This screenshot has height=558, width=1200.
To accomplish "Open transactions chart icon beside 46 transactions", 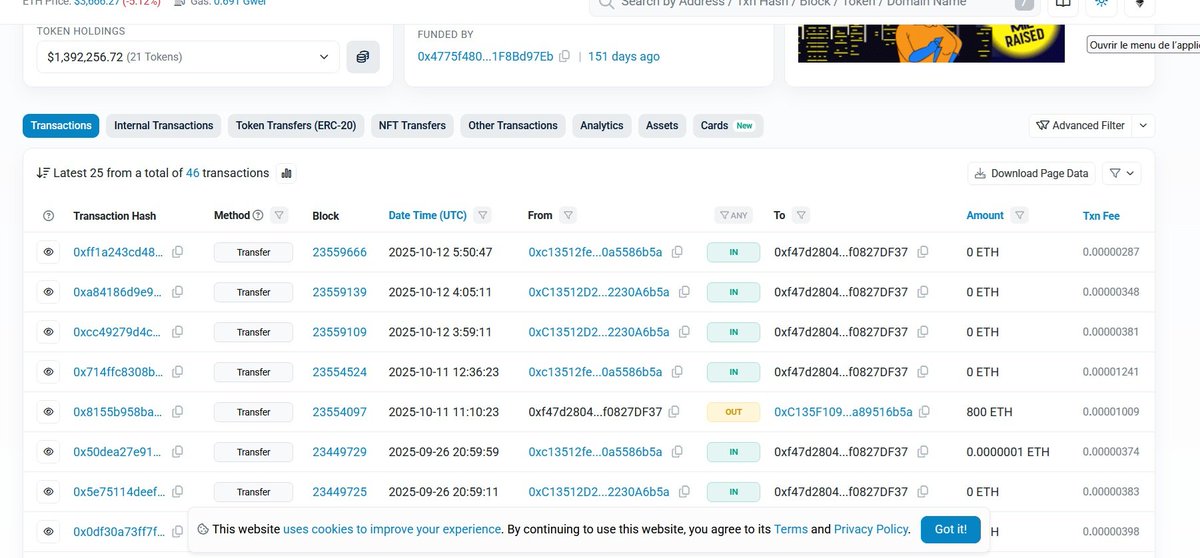I will 287,173.
